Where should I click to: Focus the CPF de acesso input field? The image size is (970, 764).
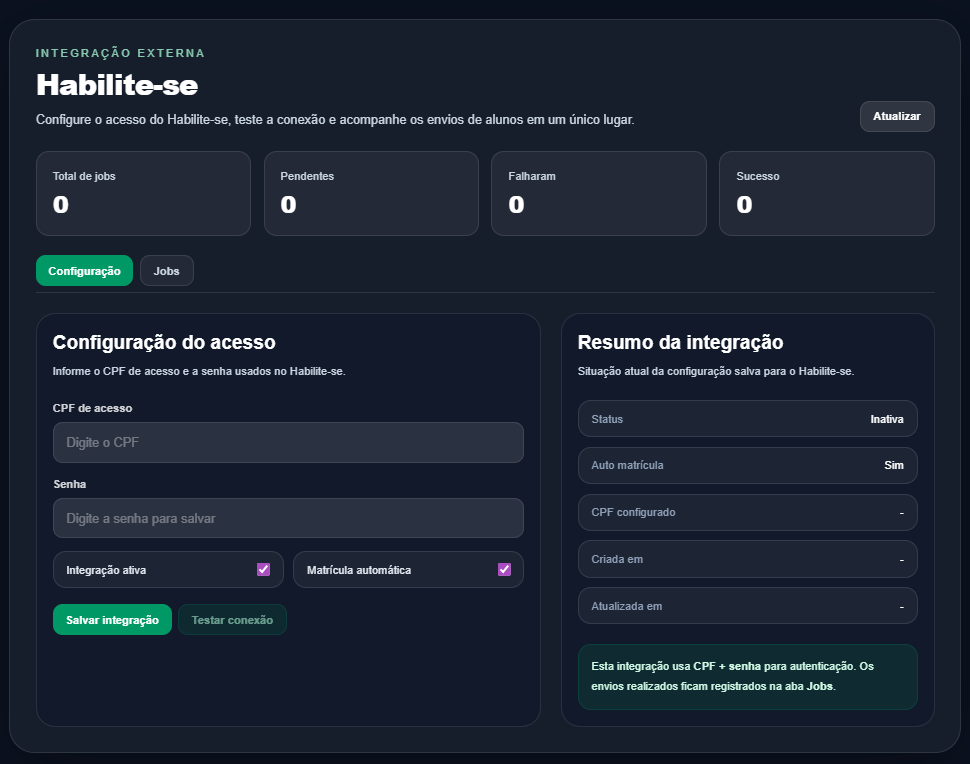click(288, 442)
